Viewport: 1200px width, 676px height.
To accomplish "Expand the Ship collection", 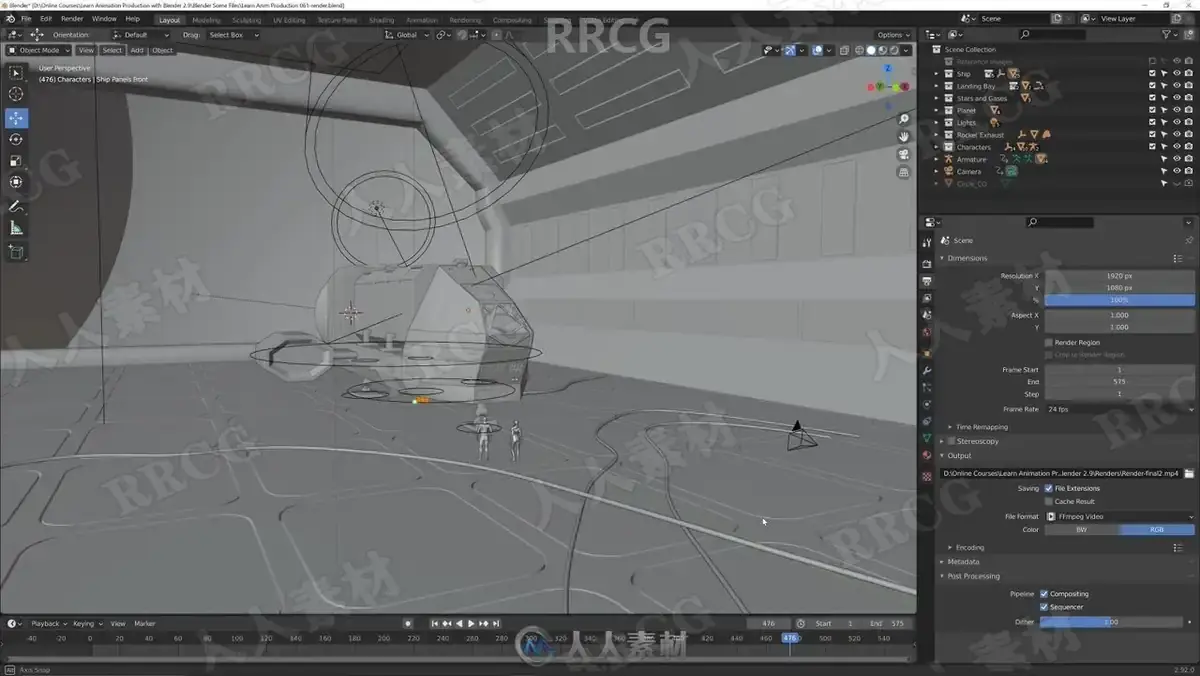I will coord(937,74).
